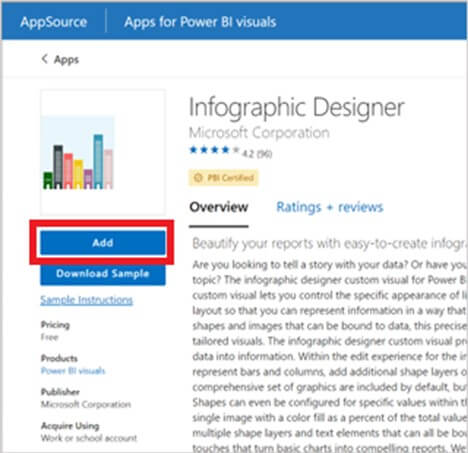The image size is (468, 453).
Task: Go back using the Apps chevron arrow
Action: click(44, 59)
